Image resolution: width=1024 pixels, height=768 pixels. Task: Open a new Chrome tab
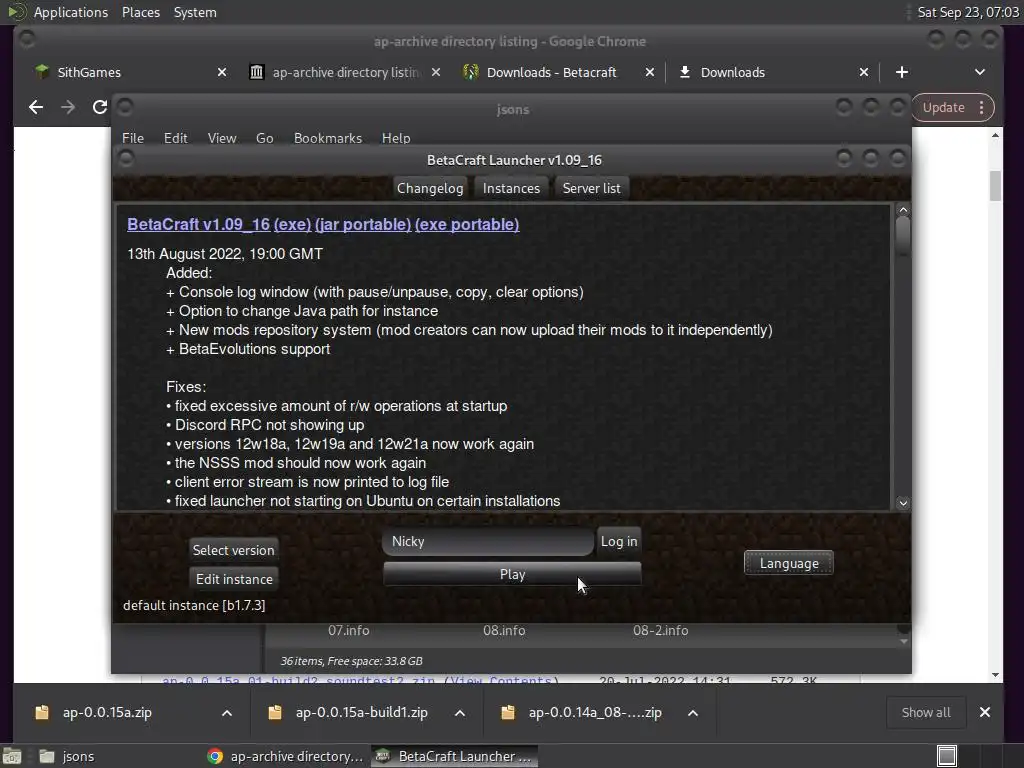[x=902, y=72]
